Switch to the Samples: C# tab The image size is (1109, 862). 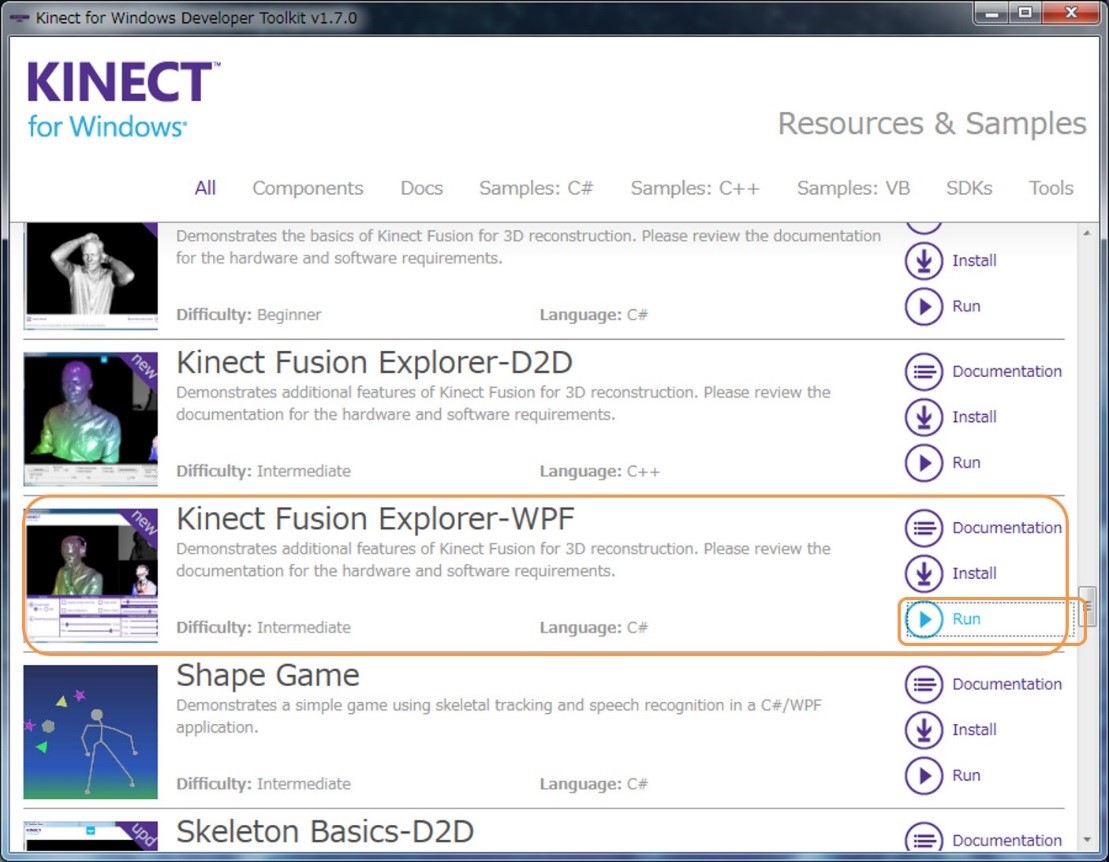tap(536, 188)
